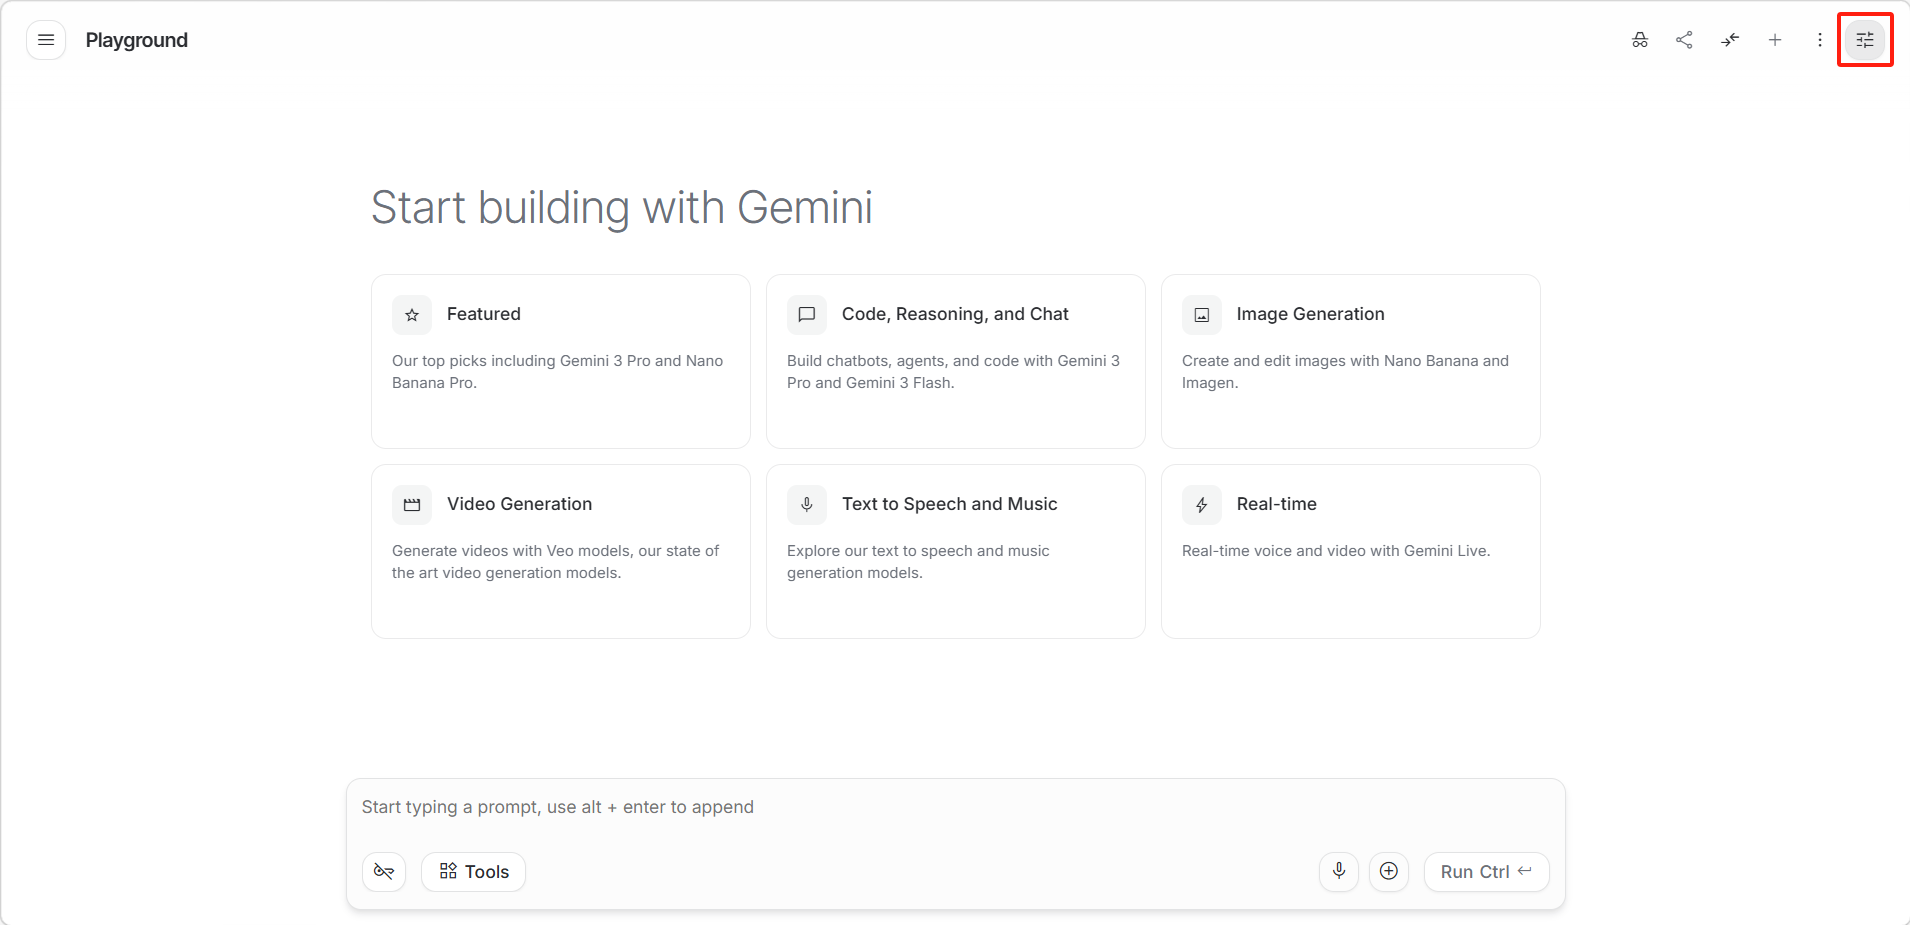Click 'Start building with Gemini' heading
Screen dimensions: 1910x925
coord(622,208)
